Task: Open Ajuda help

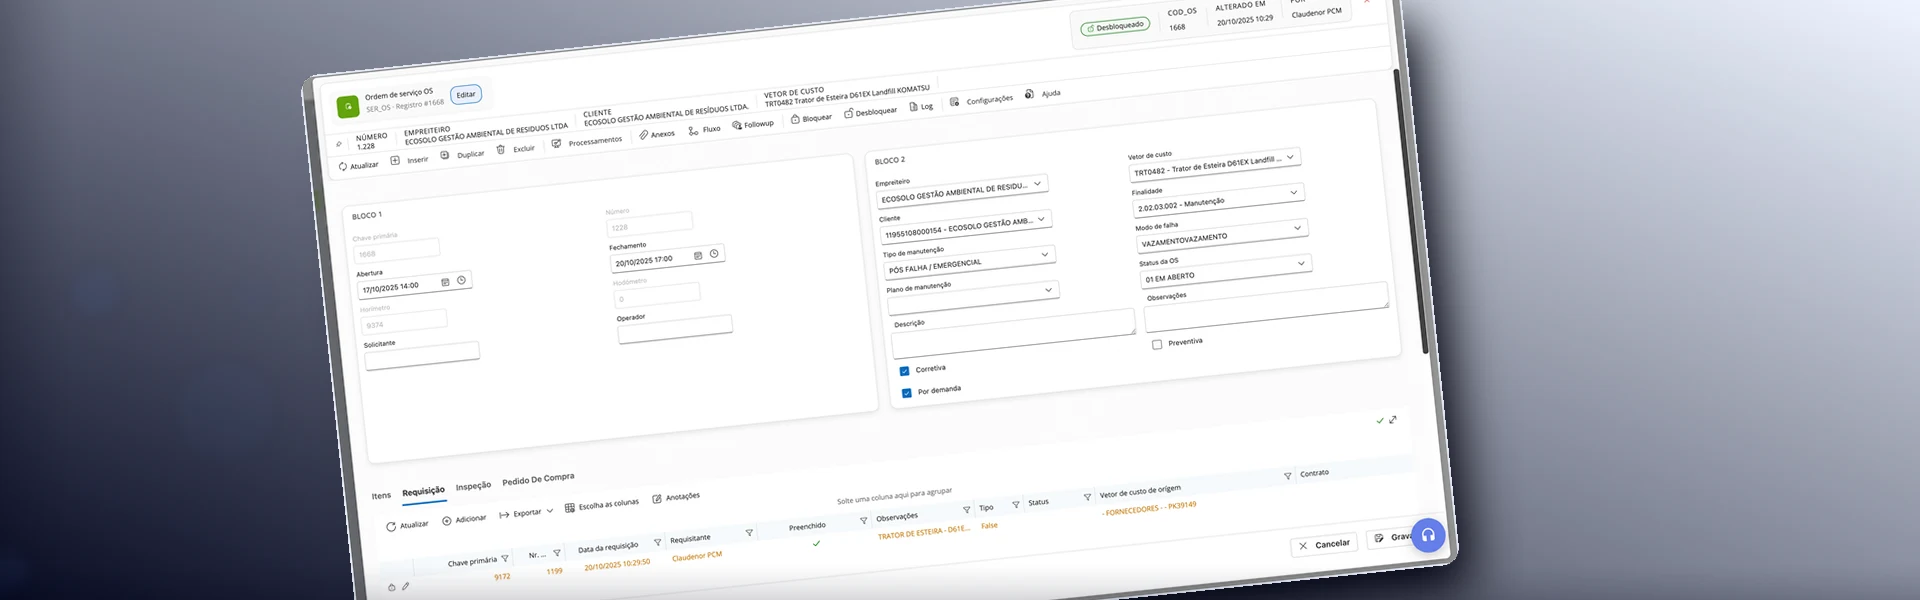Action: coord(1042,94)
